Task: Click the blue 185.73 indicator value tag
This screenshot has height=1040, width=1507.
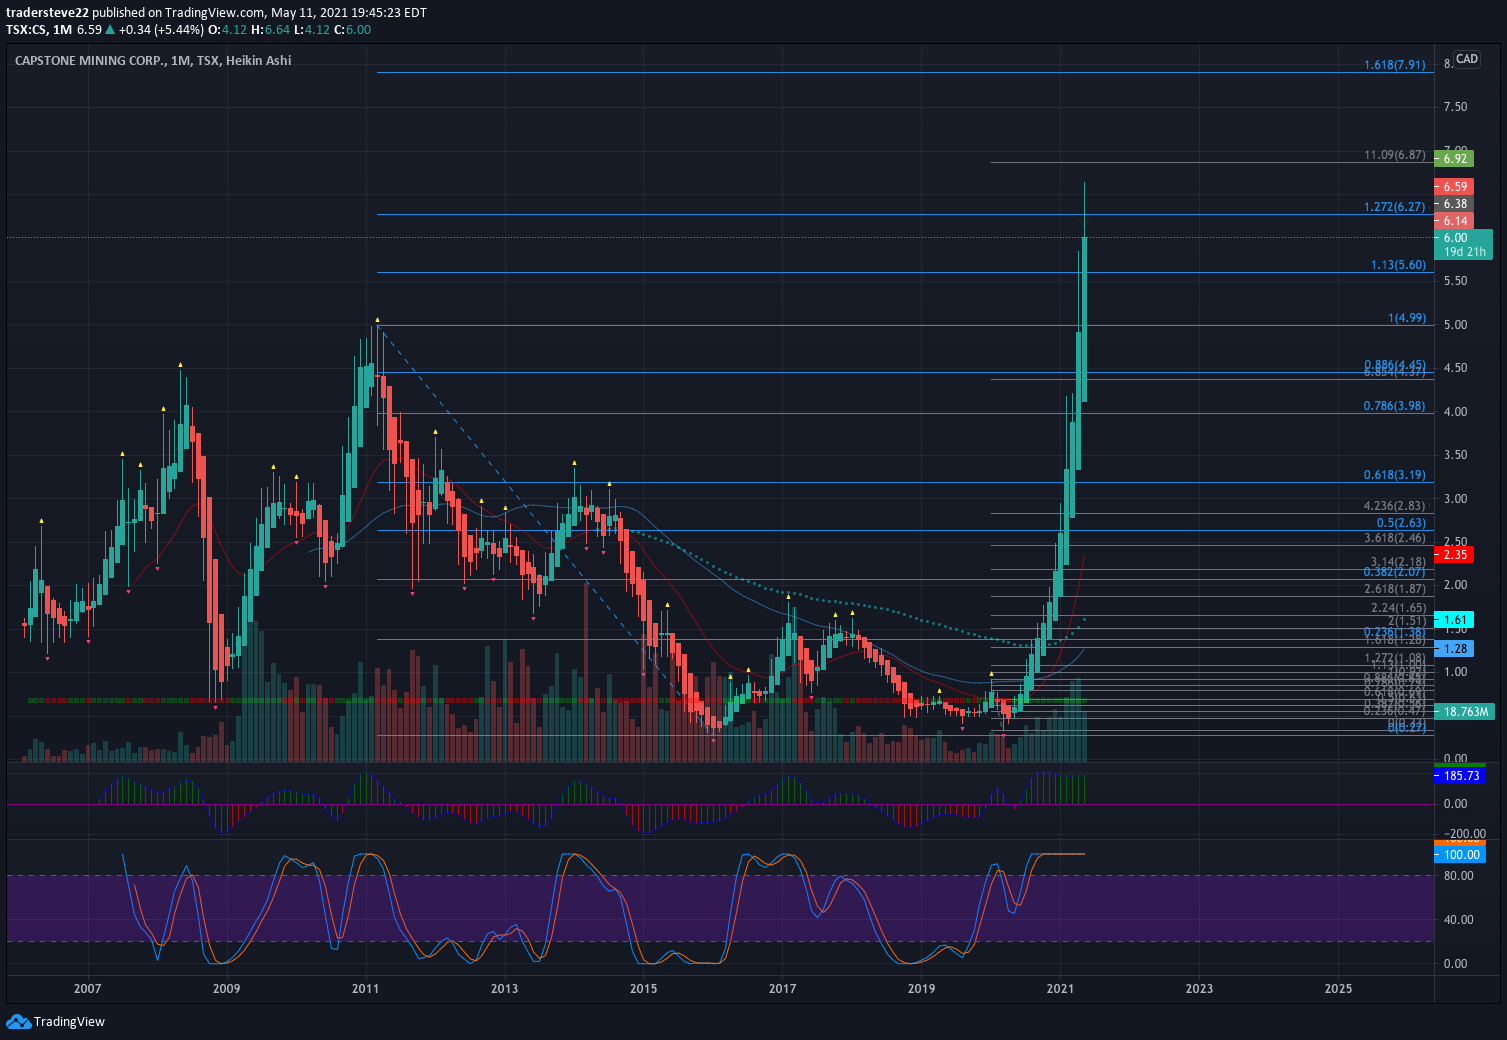Action: click(x=1460, y=776)
